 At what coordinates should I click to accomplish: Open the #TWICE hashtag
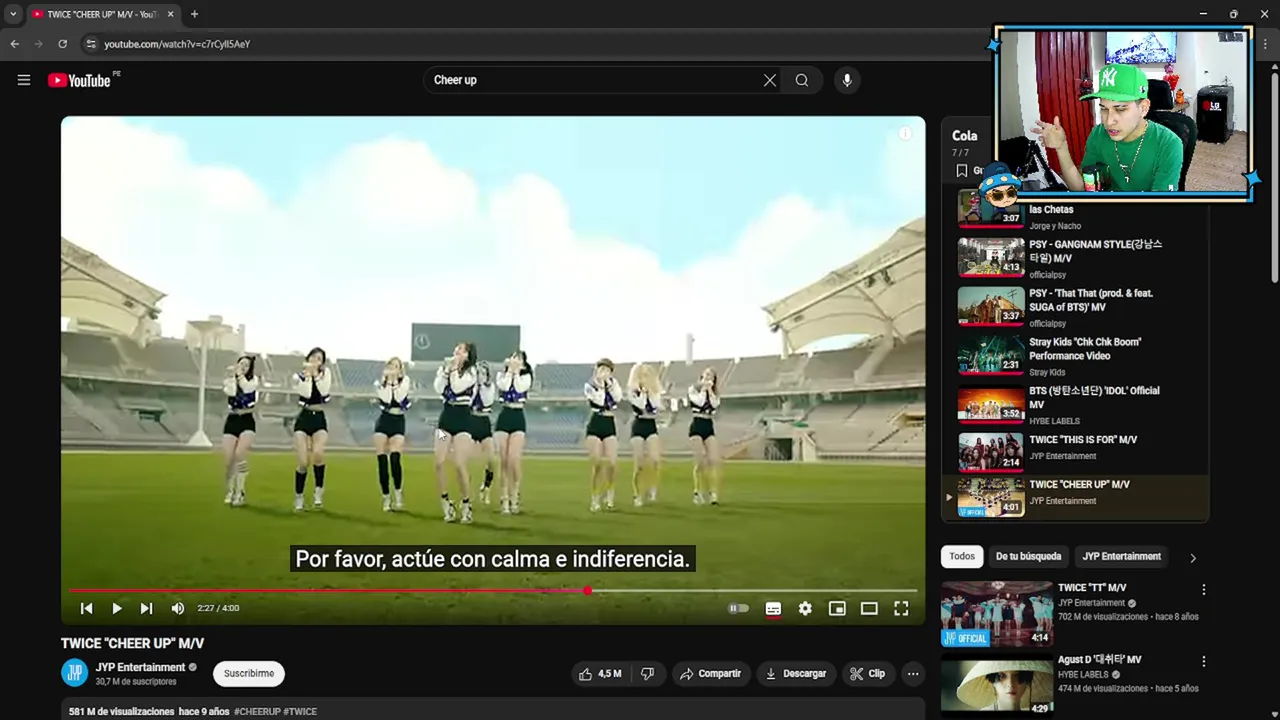[300, 712]
